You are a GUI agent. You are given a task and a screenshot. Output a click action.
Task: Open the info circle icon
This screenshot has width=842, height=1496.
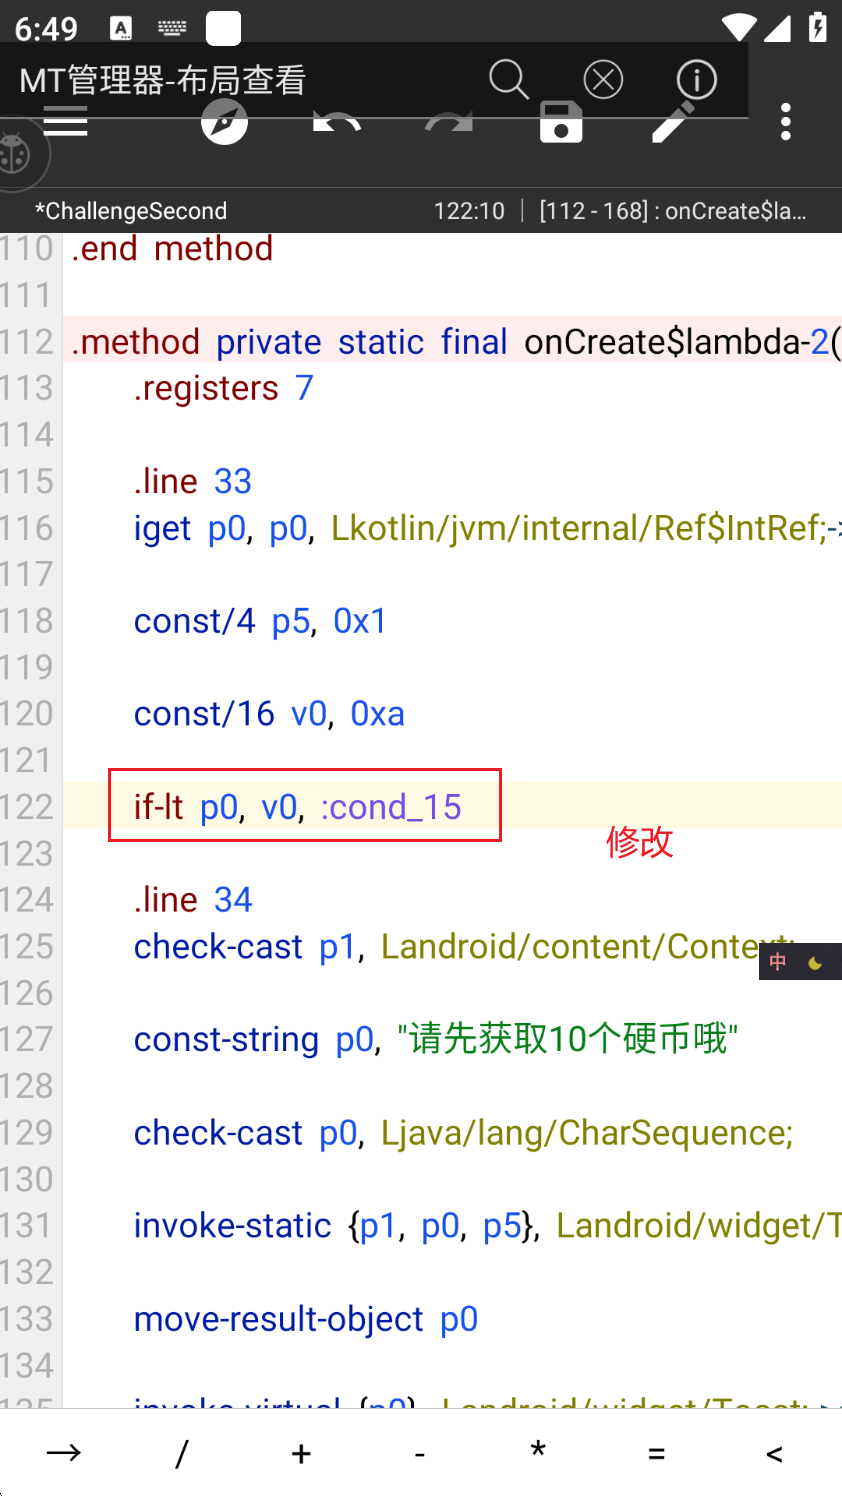click(696, 79)
